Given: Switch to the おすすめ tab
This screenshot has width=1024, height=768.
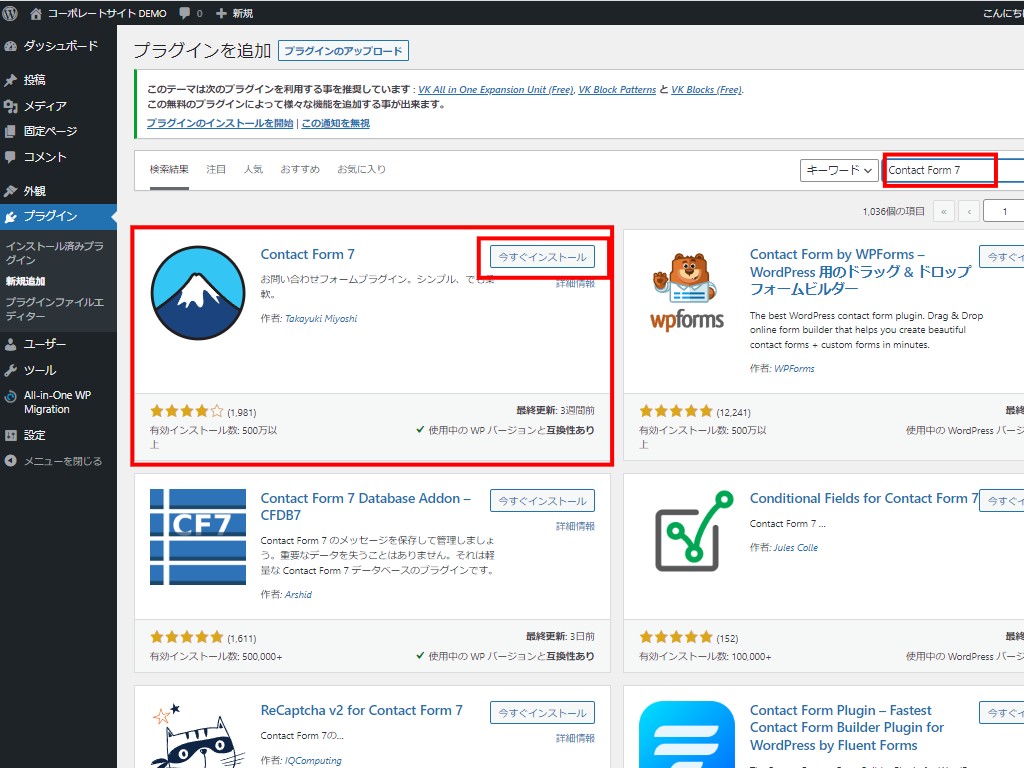Looking at the screenshot, I should (x=300, y=170).
